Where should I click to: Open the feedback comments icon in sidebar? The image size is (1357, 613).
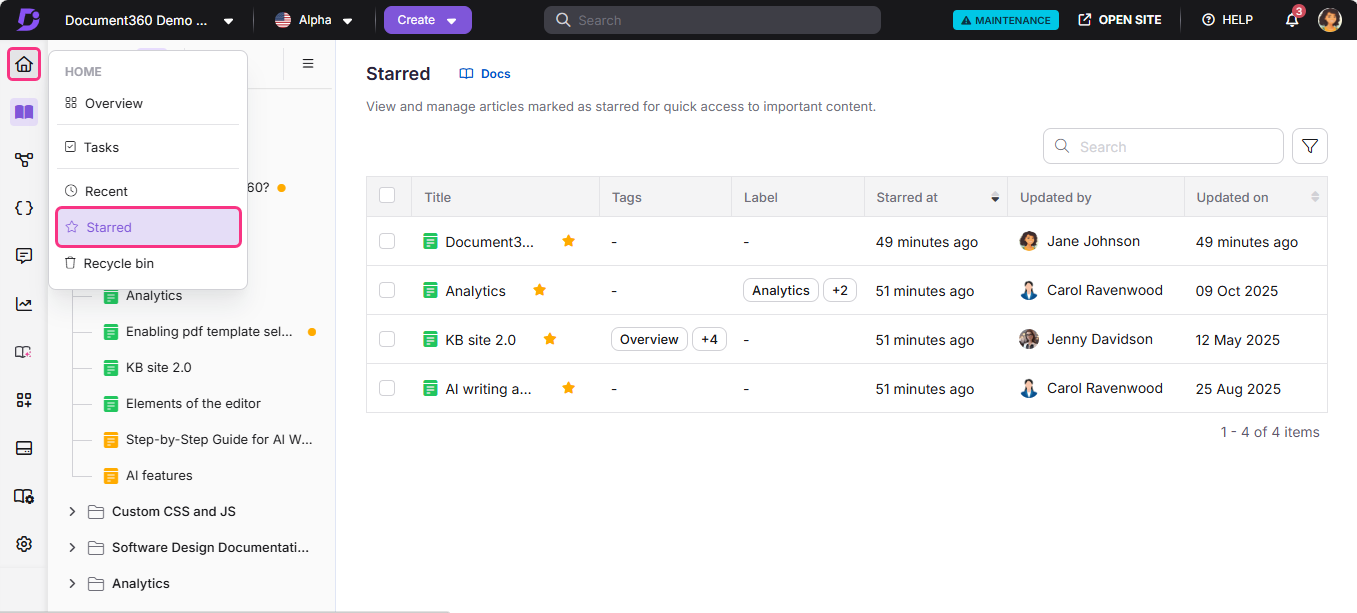(24, 256)
